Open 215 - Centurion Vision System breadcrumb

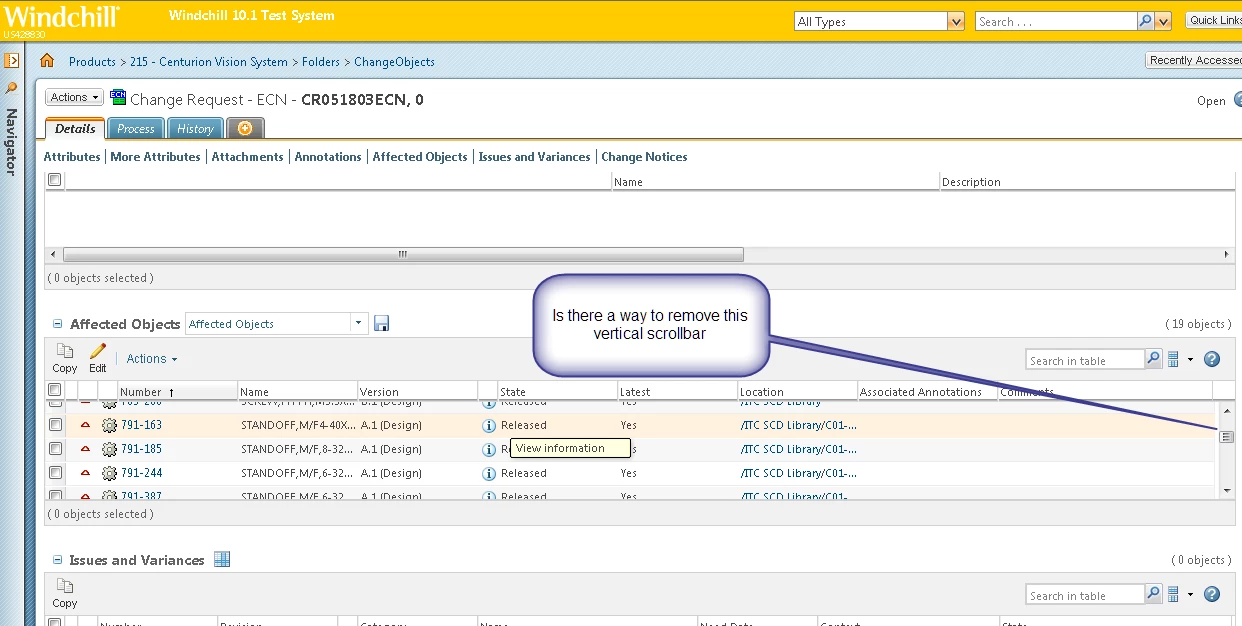click(209, 62)
